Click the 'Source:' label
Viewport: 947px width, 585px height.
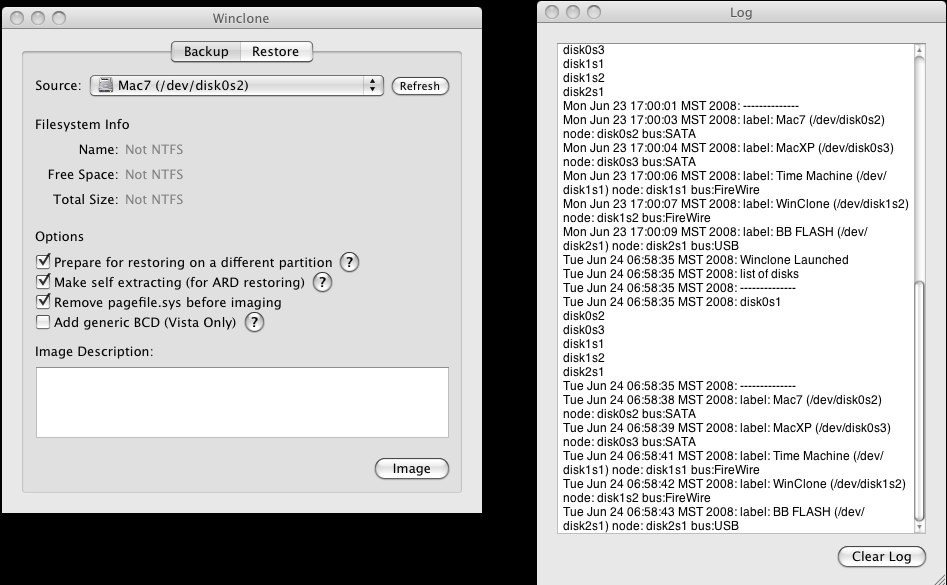[58, 85]
